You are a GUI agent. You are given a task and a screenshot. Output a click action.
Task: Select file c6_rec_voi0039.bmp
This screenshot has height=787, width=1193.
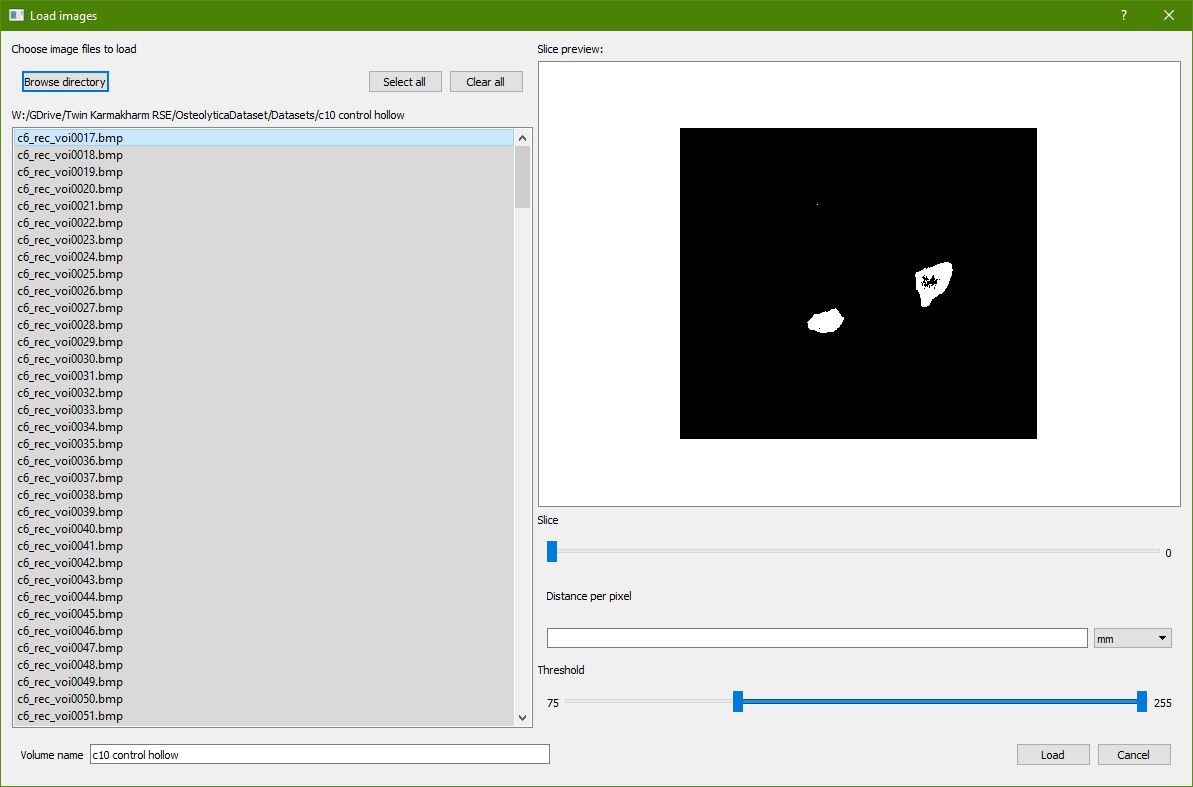(263, 511)
